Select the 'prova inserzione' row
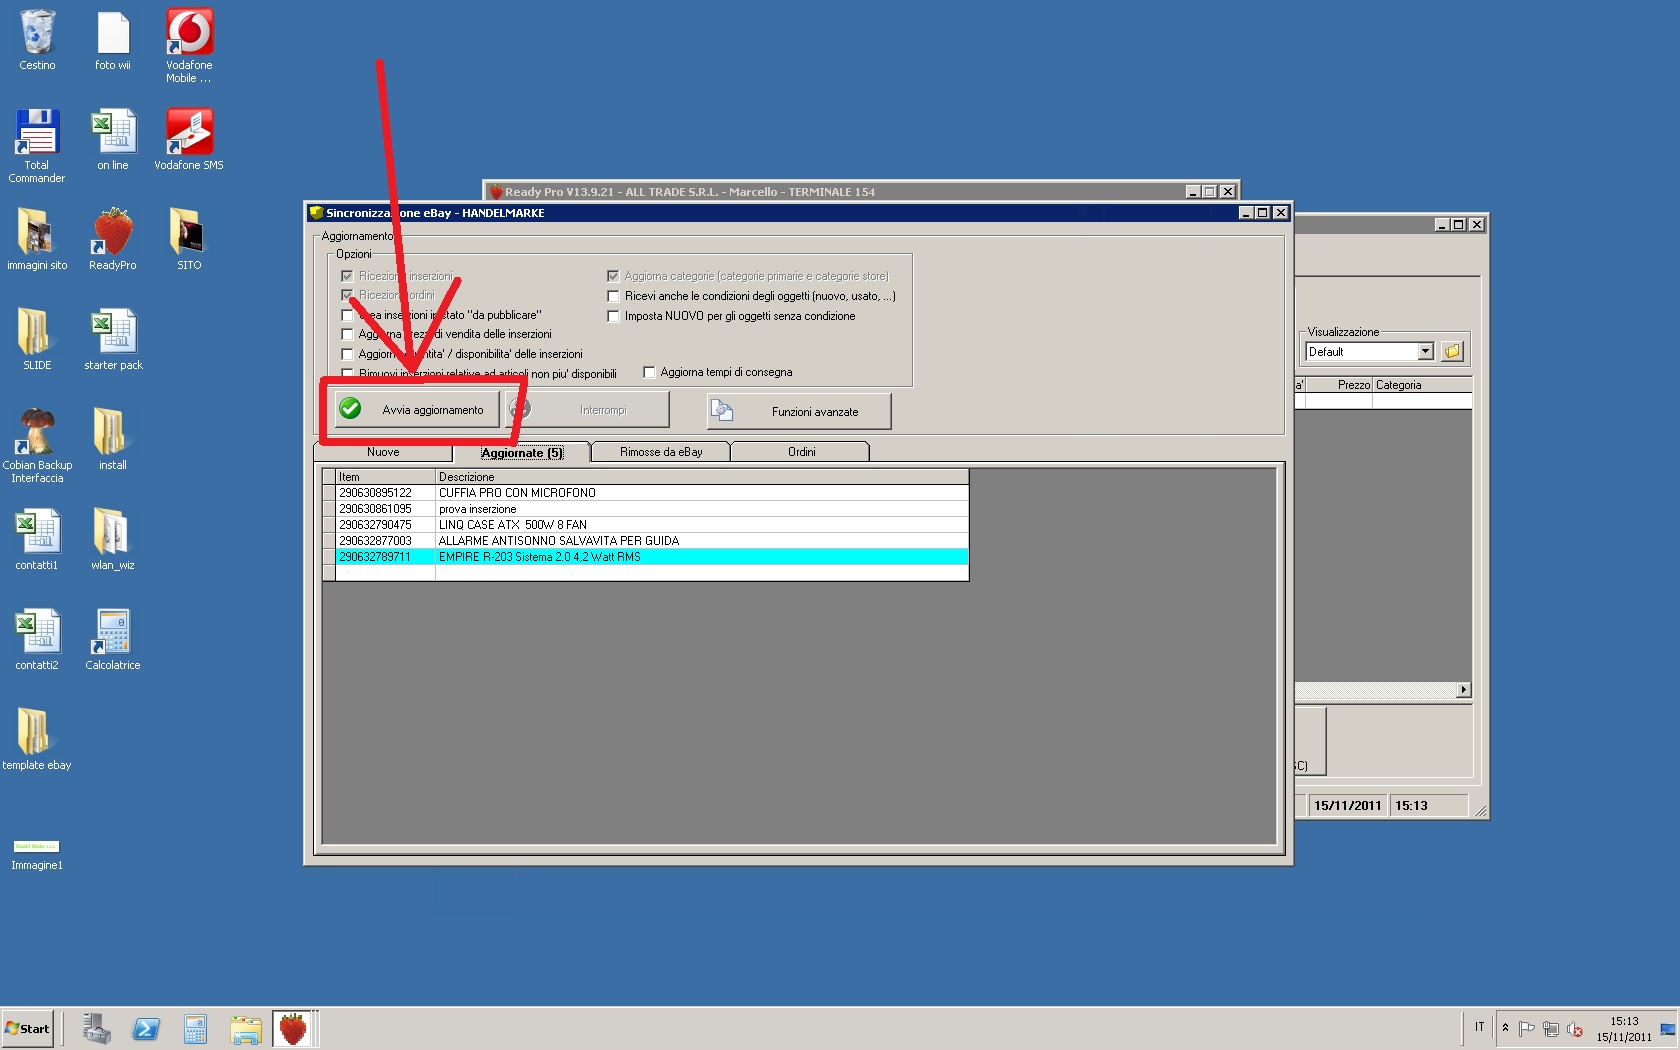Image resolution: width=1680 pixels, height=1050 pixels. (645, 509)
